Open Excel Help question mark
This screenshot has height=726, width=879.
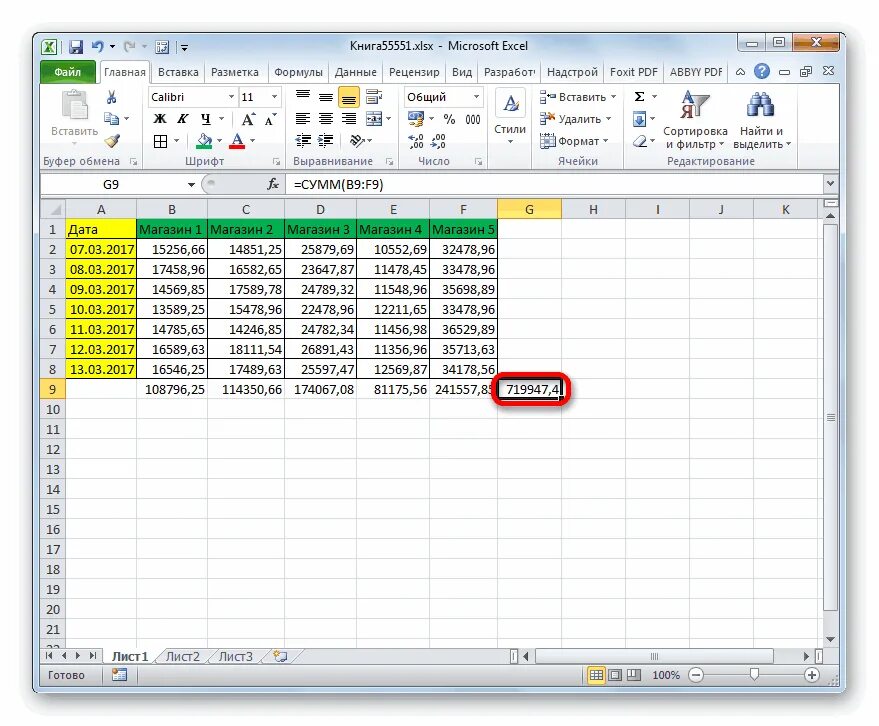point(761,72)
